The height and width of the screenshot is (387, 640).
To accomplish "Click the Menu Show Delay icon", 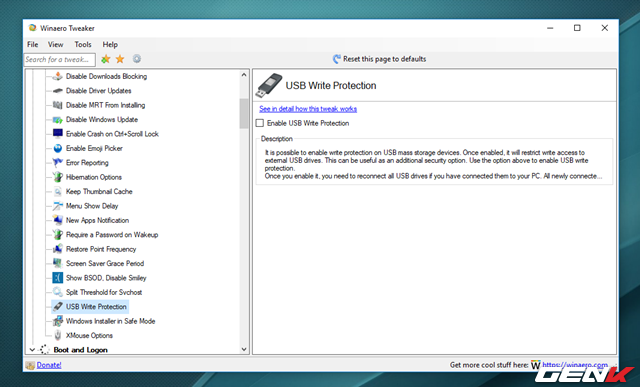I will point(58,206).
